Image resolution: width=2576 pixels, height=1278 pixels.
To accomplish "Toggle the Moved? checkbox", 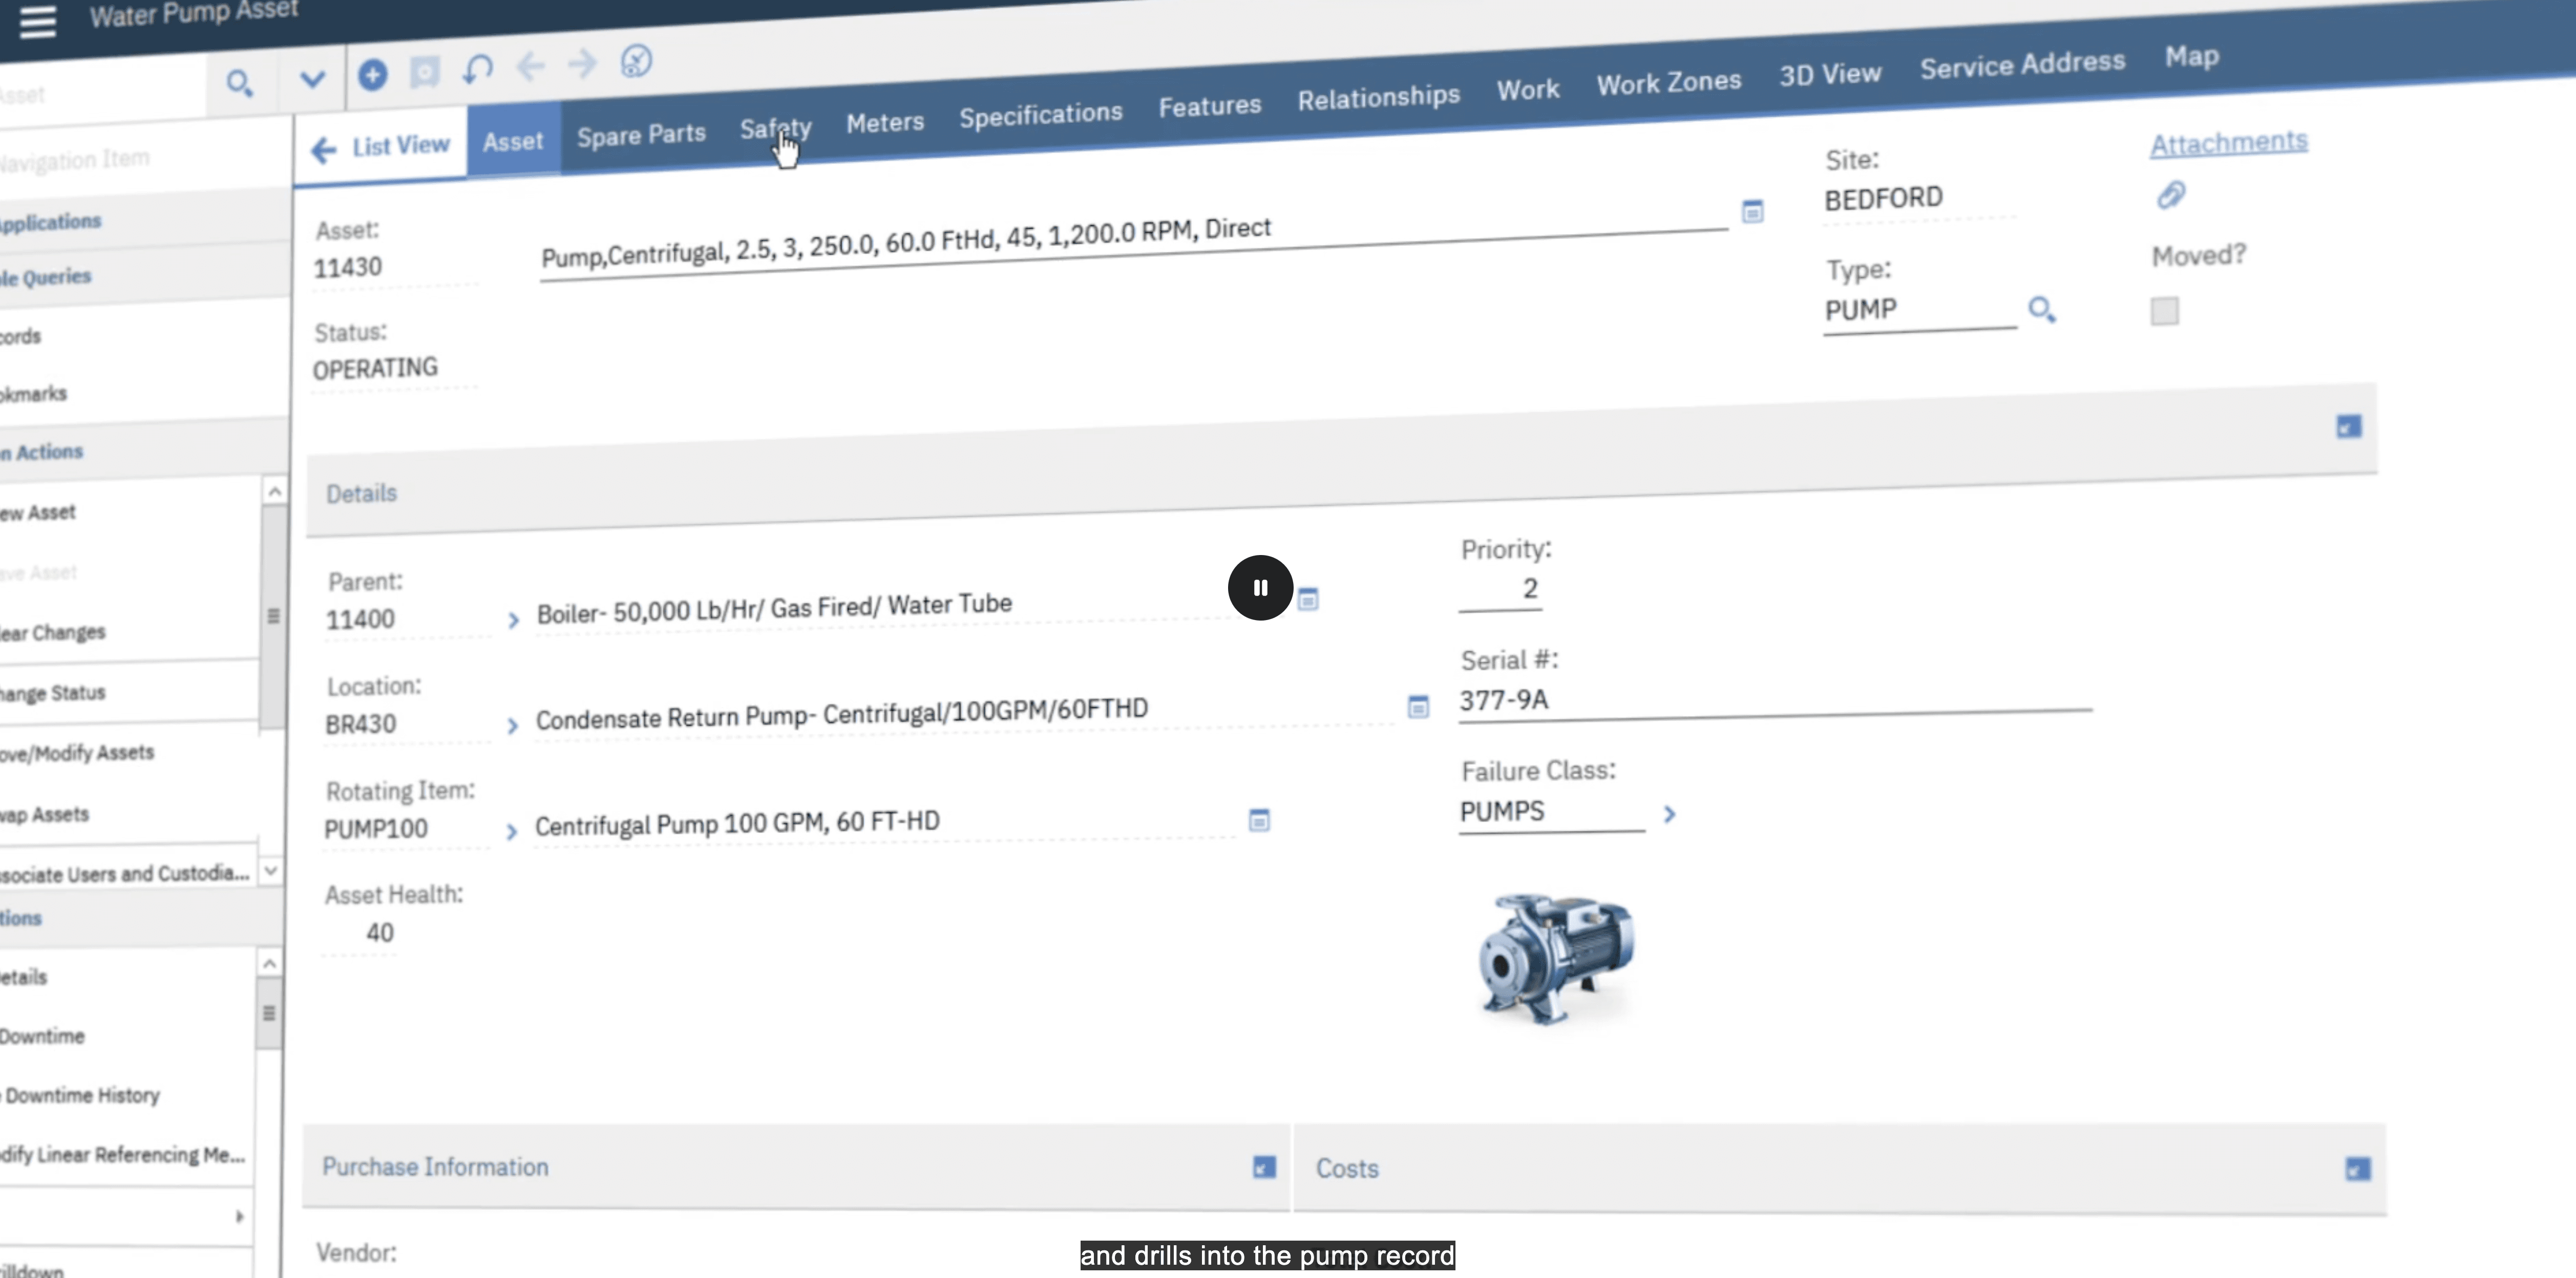I will [x=2164, y=311].
